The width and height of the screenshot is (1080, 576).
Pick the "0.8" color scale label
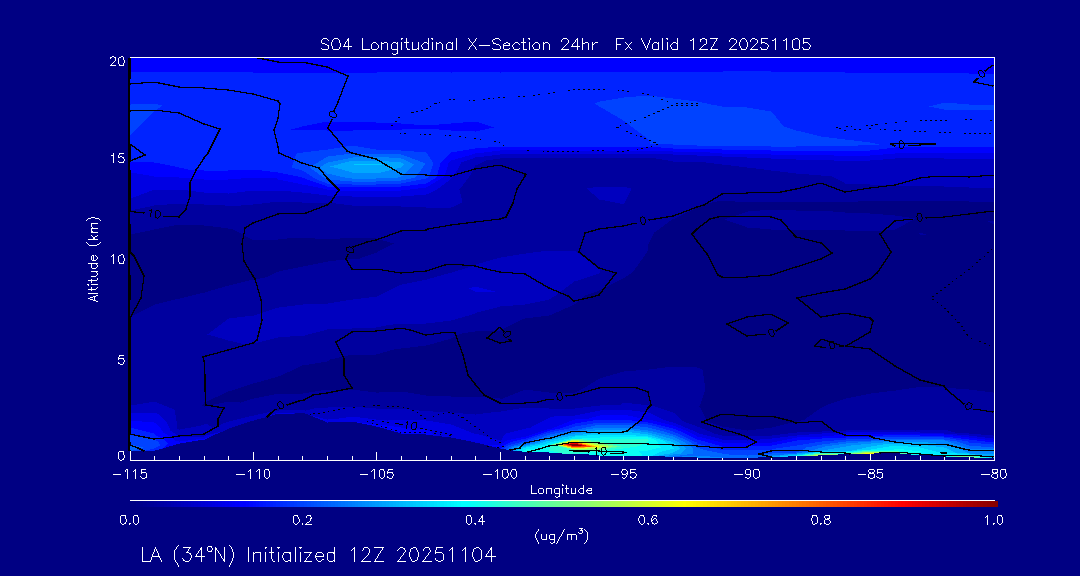[x=821, y=520]
